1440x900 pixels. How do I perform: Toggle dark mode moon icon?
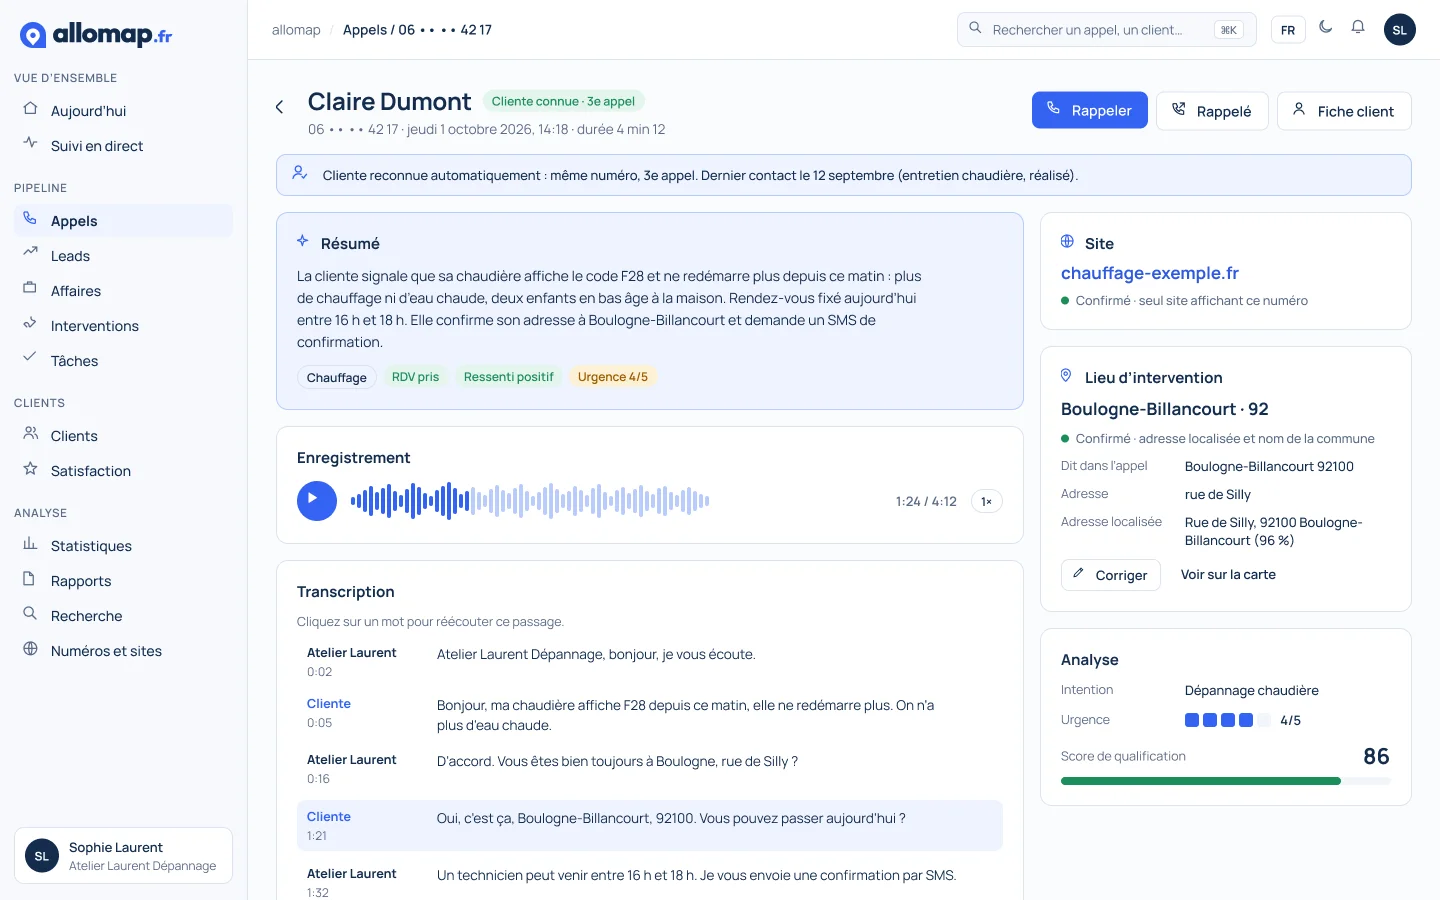pyautogui.click(x=1326, y=27)
